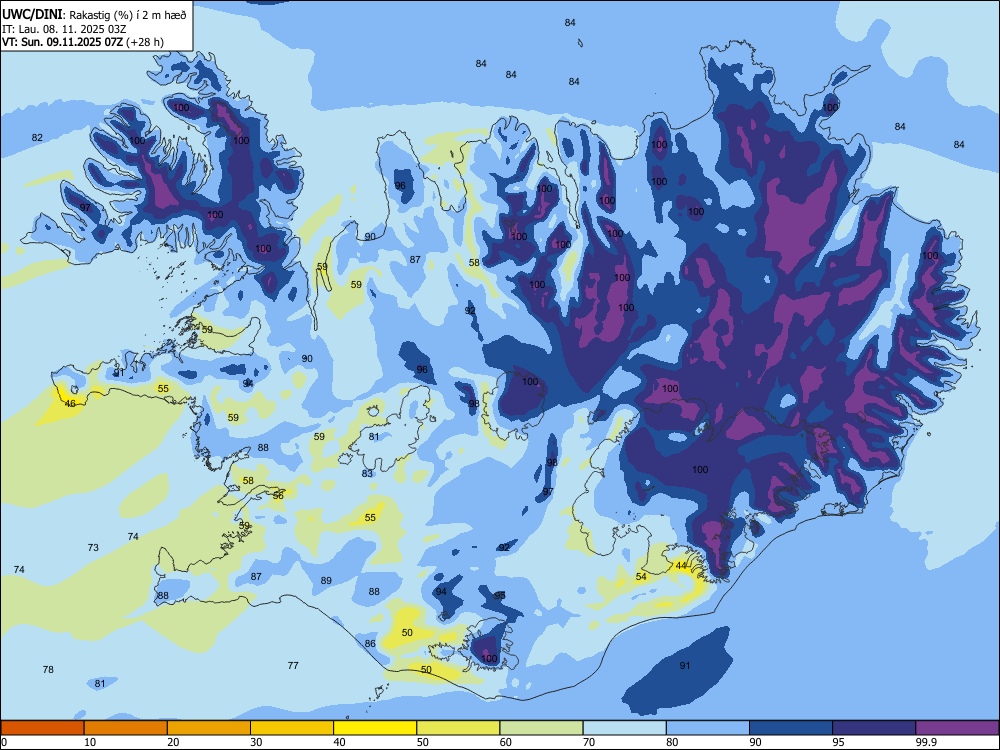Click the purple legend swatch above 99.9
1000x750 pixels.
click(x=957, y=728)
